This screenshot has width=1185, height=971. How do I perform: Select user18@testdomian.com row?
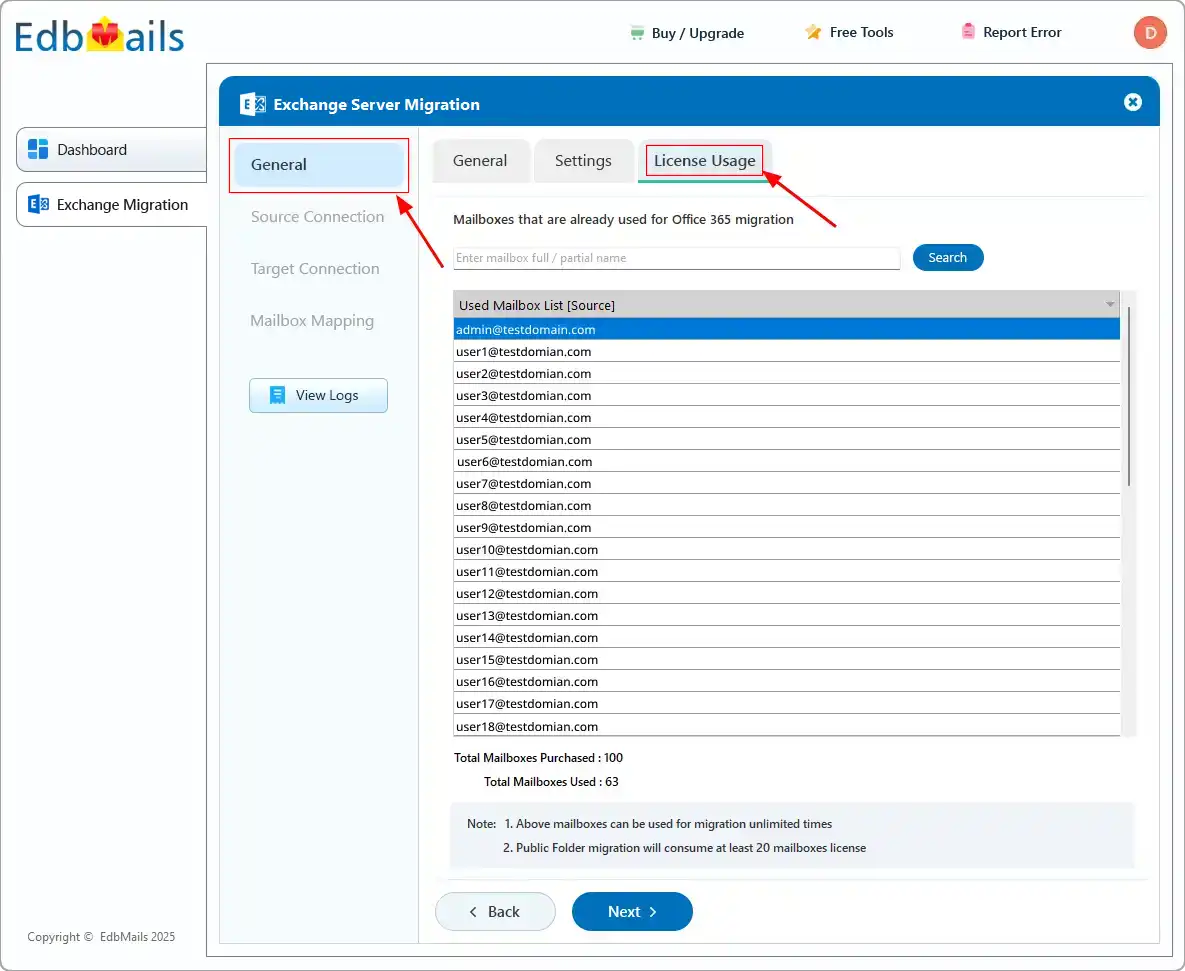786,725
